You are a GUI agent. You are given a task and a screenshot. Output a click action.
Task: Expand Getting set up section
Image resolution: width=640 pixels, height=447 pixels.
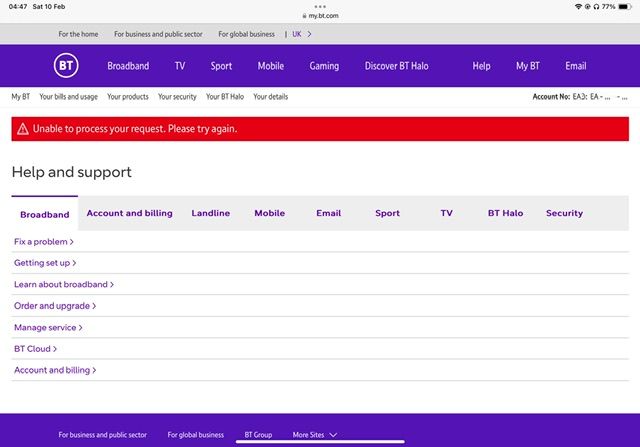[45, 263]
